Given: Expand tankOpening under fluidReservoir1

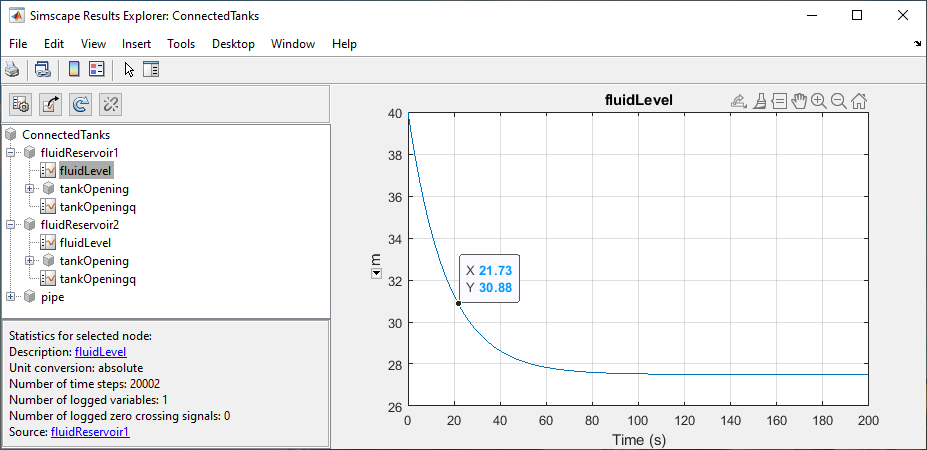Looking at the screenshot, I should [30, 189].
